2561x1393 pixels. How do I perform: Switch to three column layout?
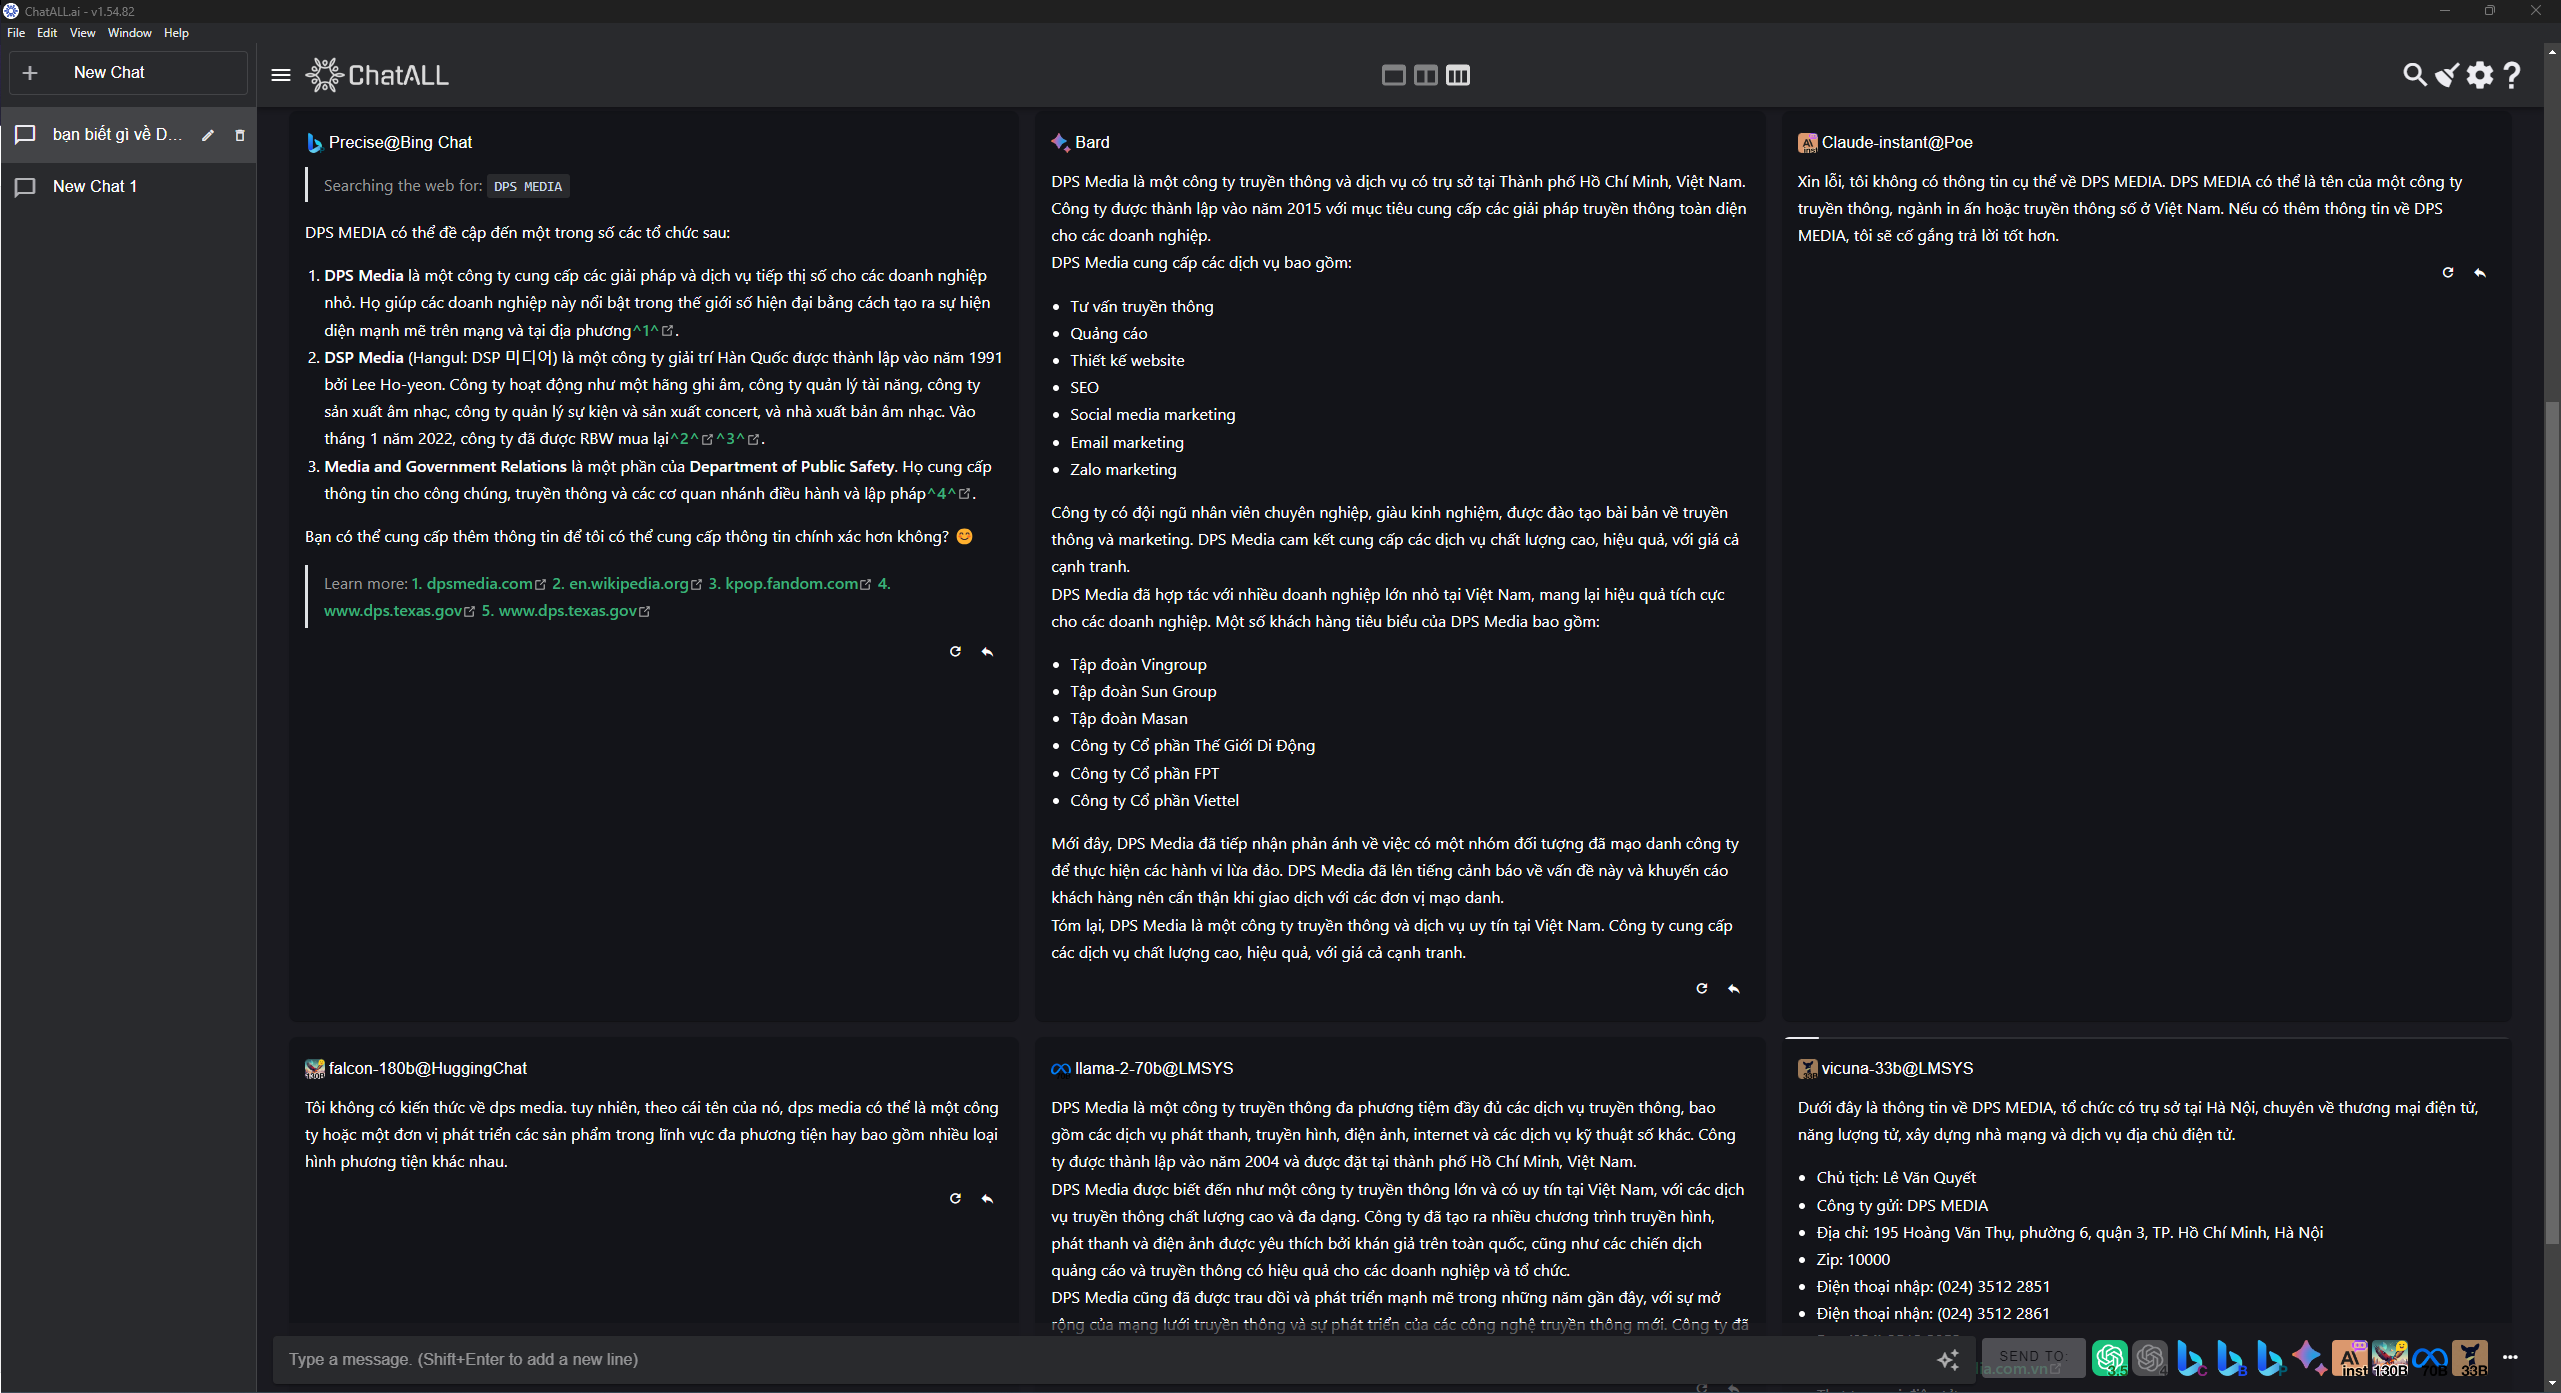pos(1458,75)
